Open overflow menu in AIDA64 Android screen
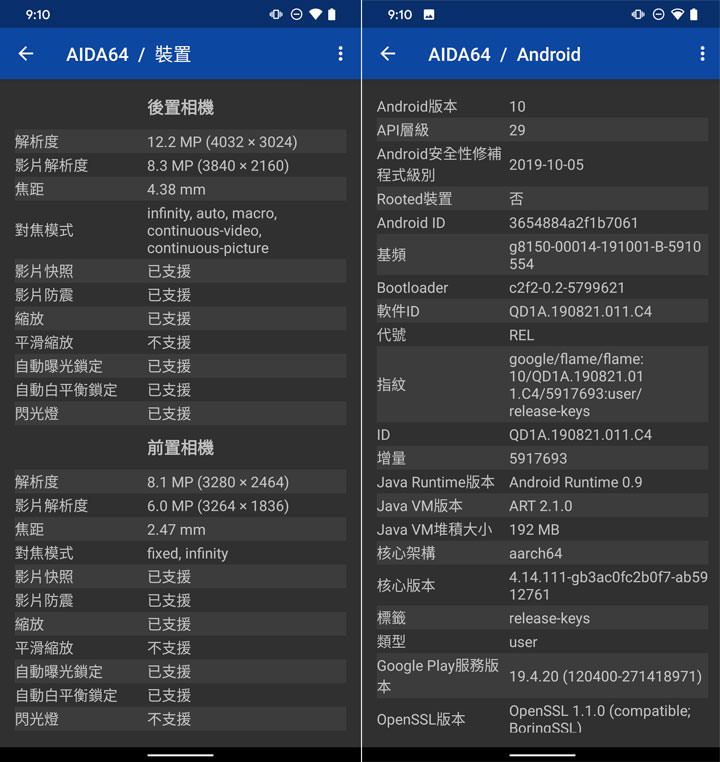The image size is (720, 762). click(703, 53)
